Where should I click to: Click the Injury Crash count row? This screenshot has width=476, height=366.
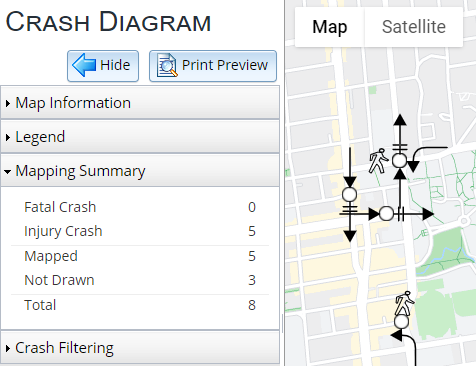point(140,231)
